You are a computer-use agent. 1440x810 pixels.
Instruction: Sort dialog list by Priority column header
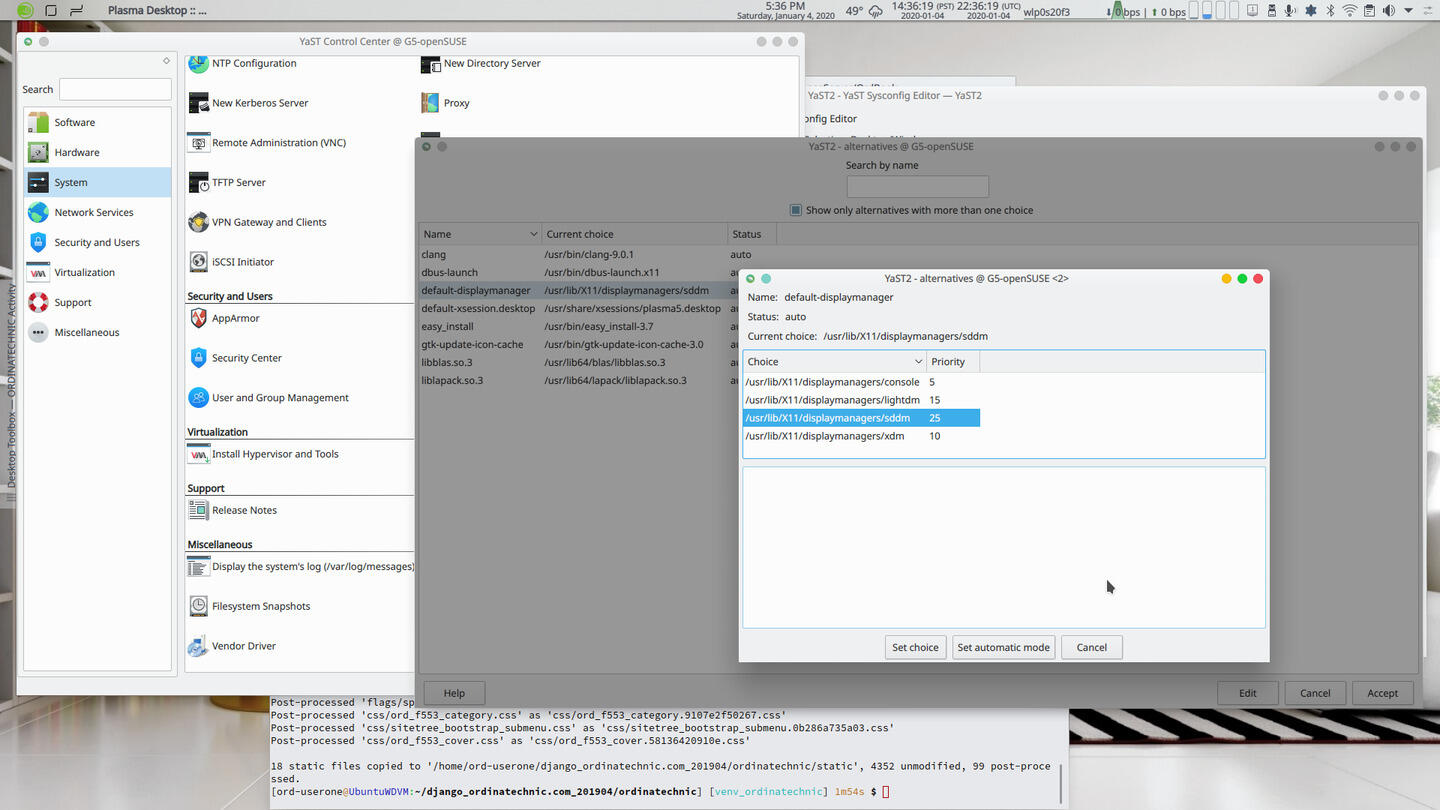click(953, 361)
